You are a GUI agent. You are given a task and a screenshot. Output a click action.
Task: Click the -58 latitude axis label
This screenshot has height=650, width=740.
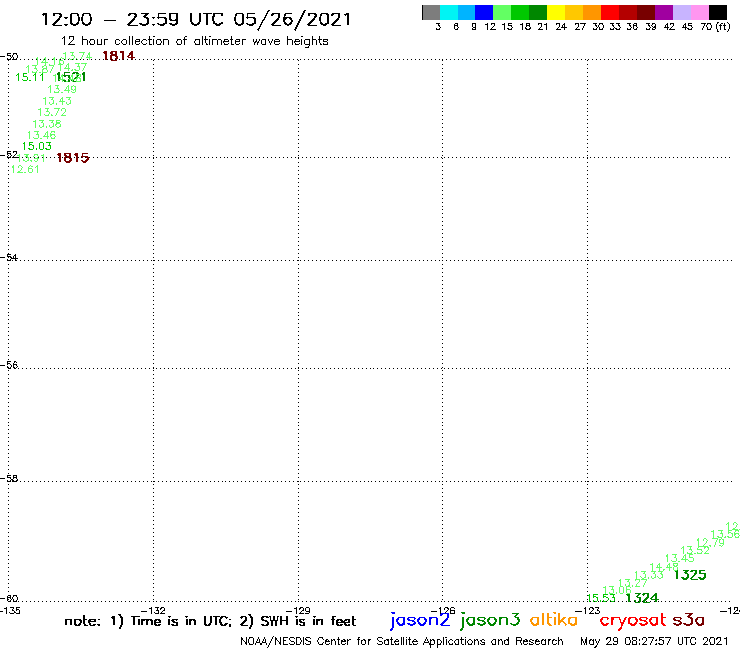point(9,479)
